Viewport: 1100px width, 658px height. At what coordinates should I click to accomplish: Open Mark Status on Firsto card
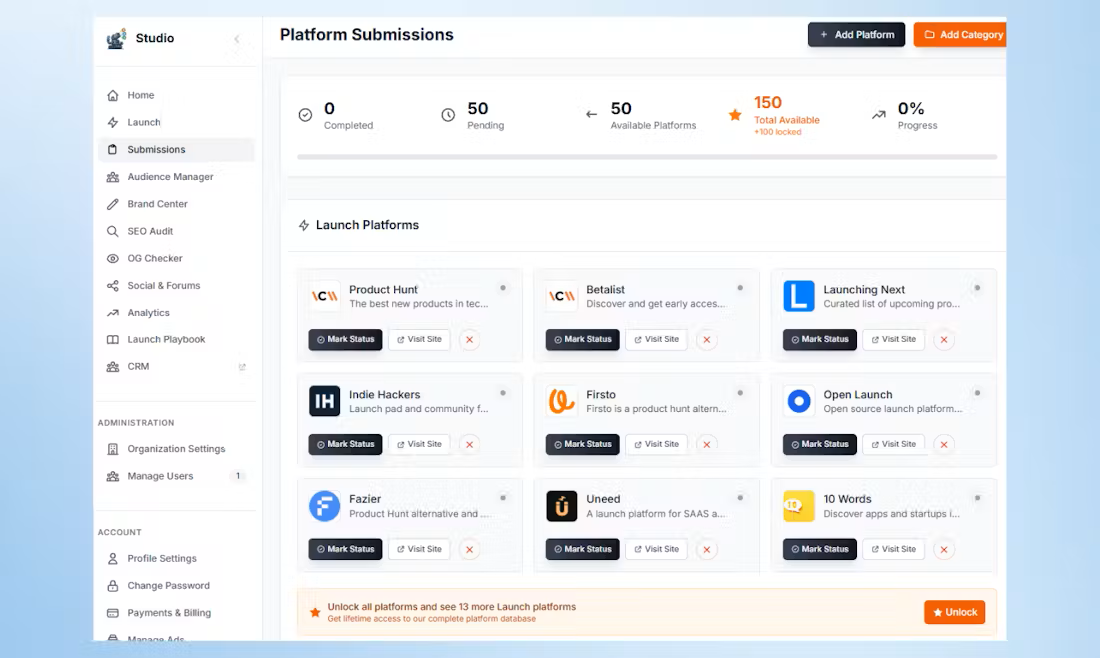582,444
